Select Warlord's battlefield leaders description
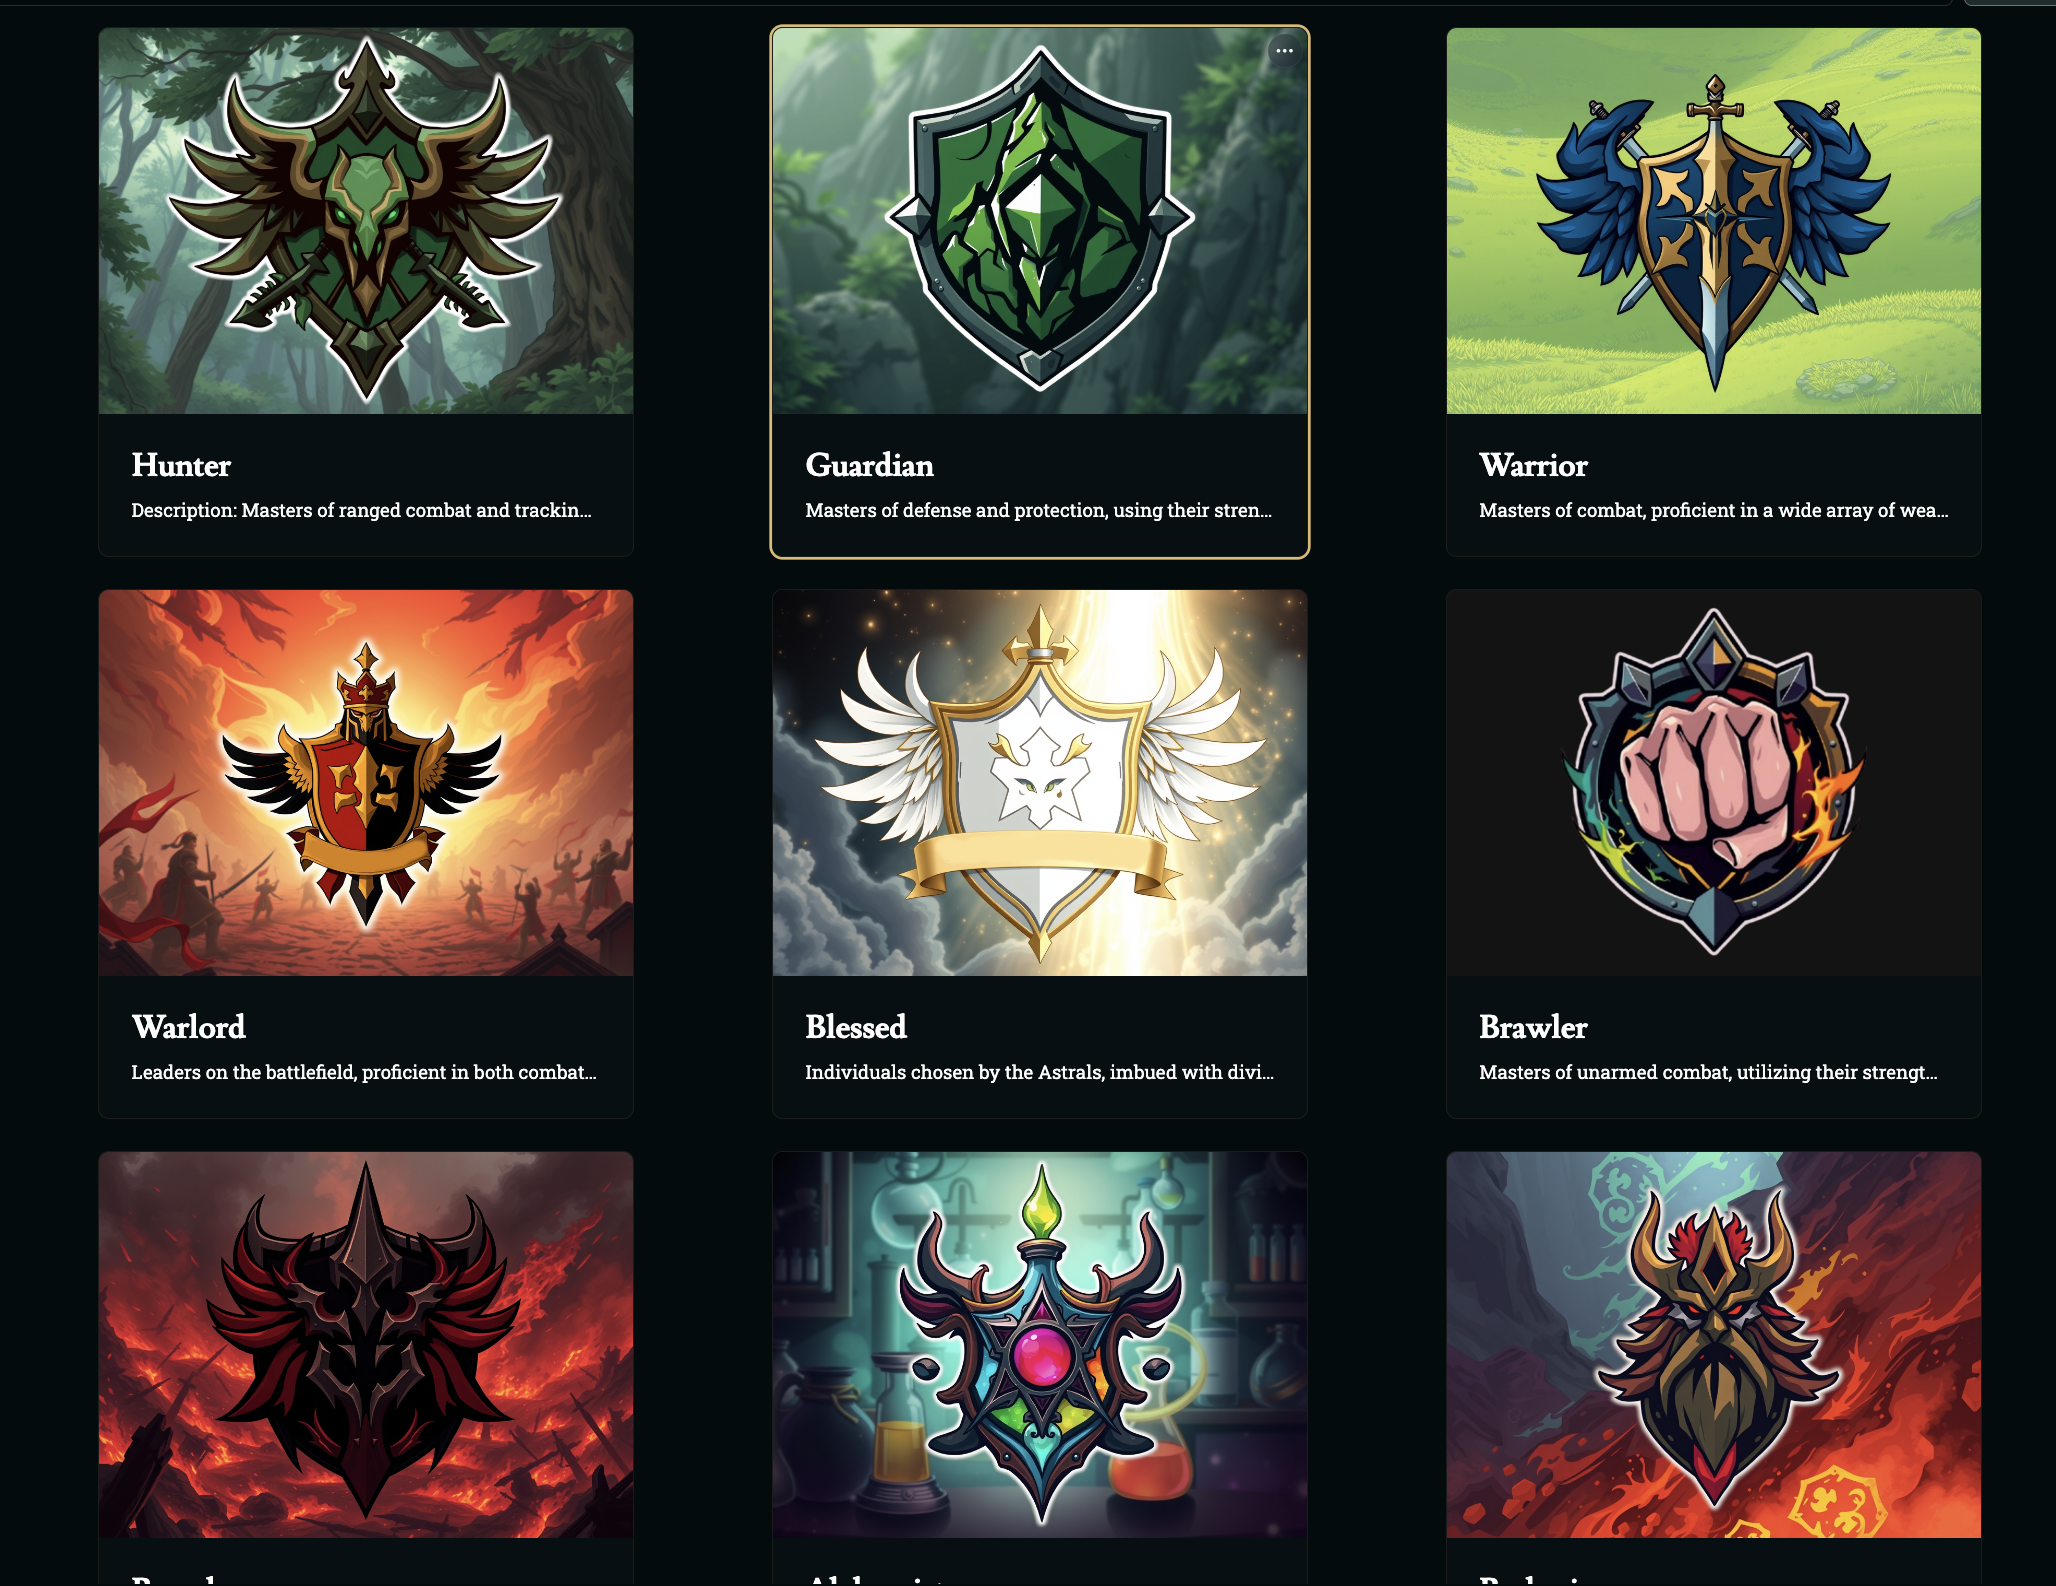The image size is (2056, 1586). pyautogui.click(x=364, y=1072)
